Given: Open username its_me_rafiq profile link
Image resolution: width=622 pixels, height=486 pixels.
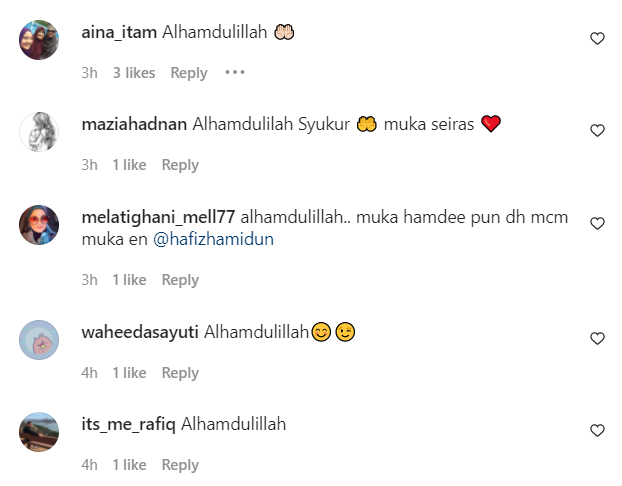Looking at the screenshot, I should [x=129, y=425].
